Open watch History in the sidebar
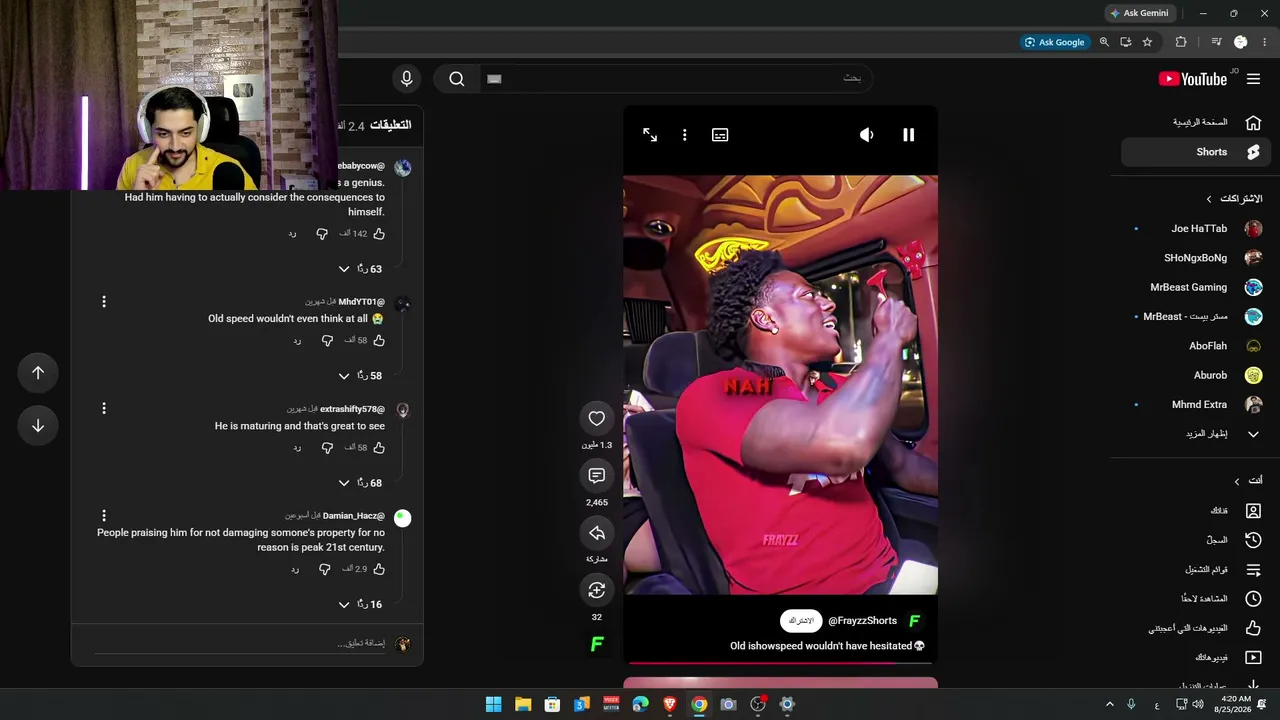This screenshot has width=1280, height=720. click(x=1196, y=540)
